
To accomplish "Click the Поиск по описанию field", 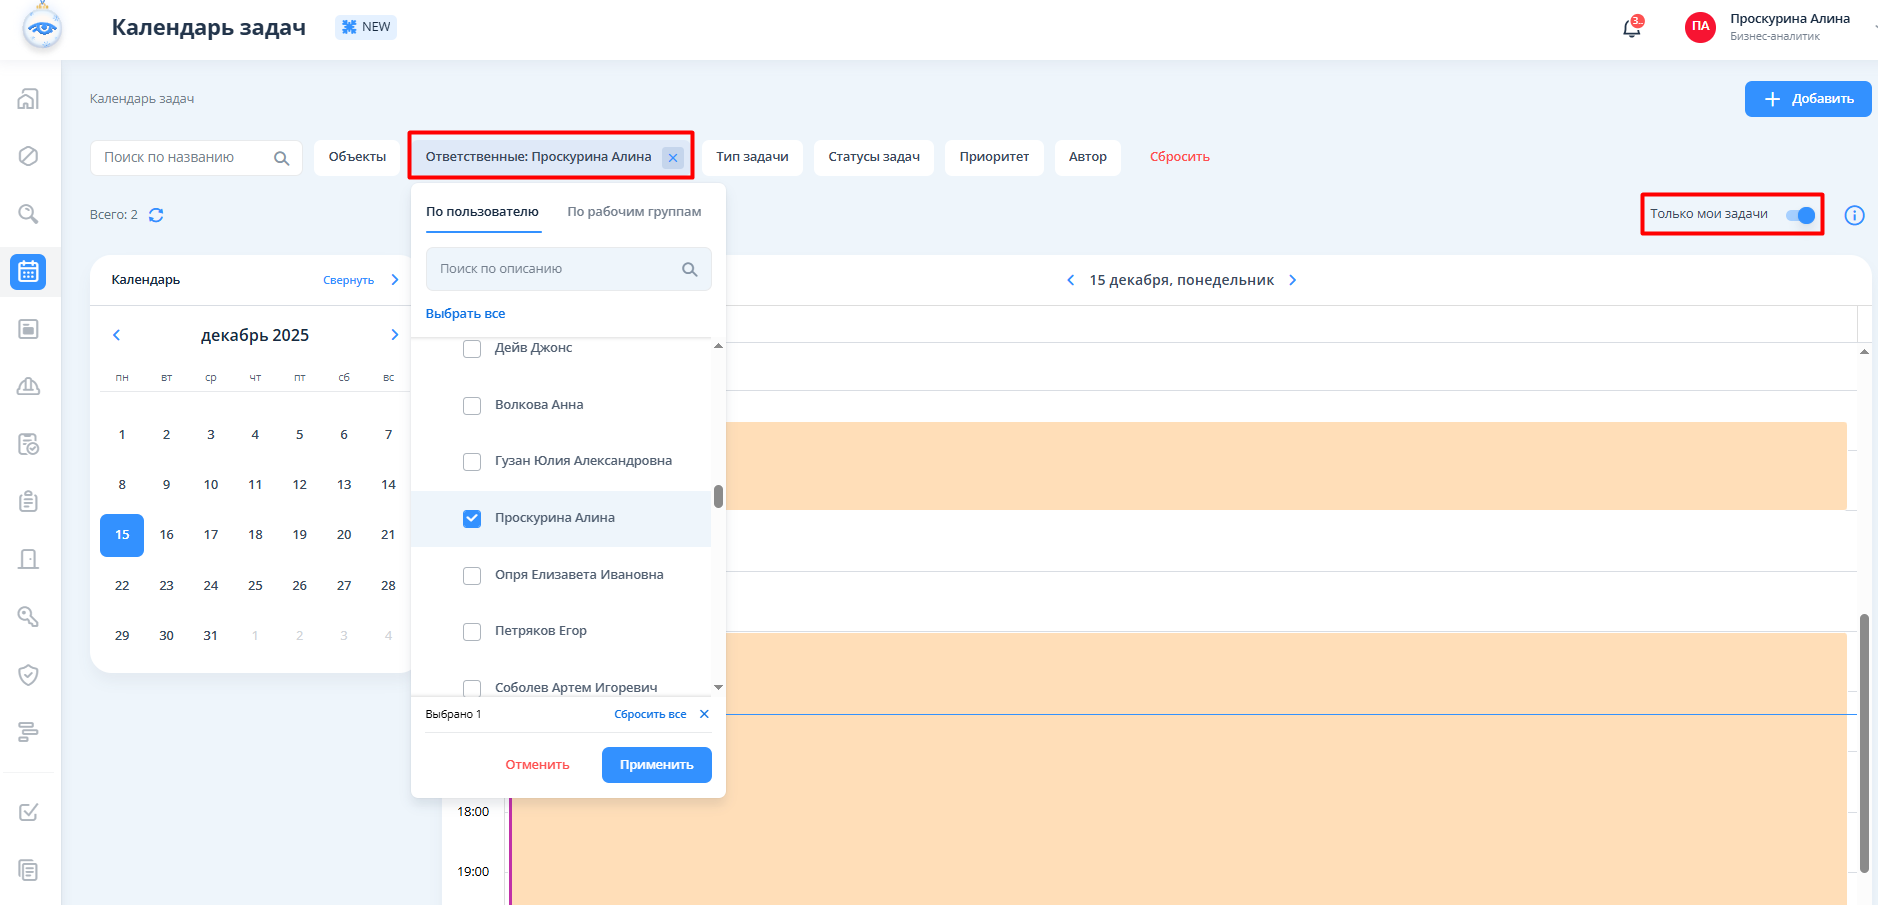I will coord(555,269).
